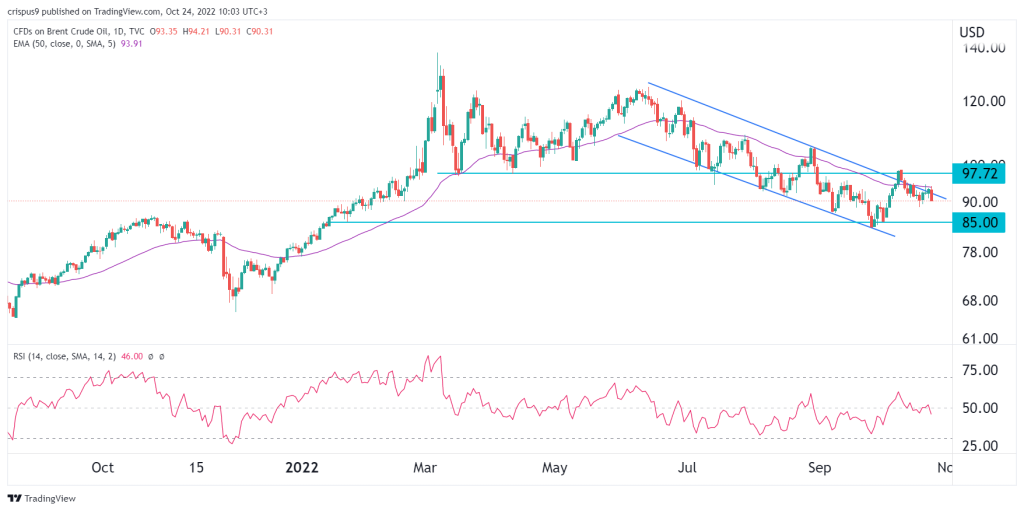Click the 90.00 price axis label
1024x511 pixels.
coord(978,201)
